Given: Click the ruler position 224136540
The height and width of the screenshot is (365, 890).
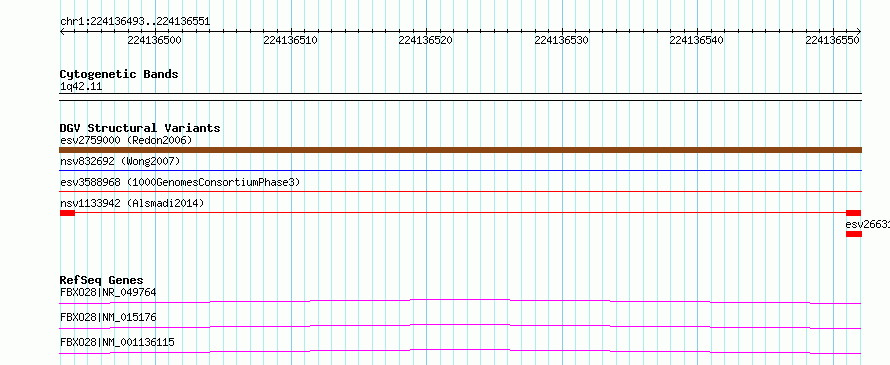Looking at the screenshot, I should coord(696,40).
